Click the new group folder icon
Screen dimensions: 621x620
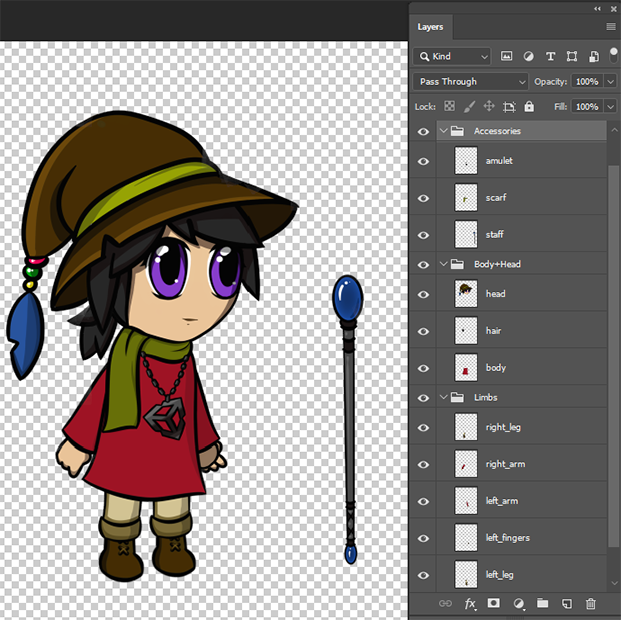click(x=542, y=604)
